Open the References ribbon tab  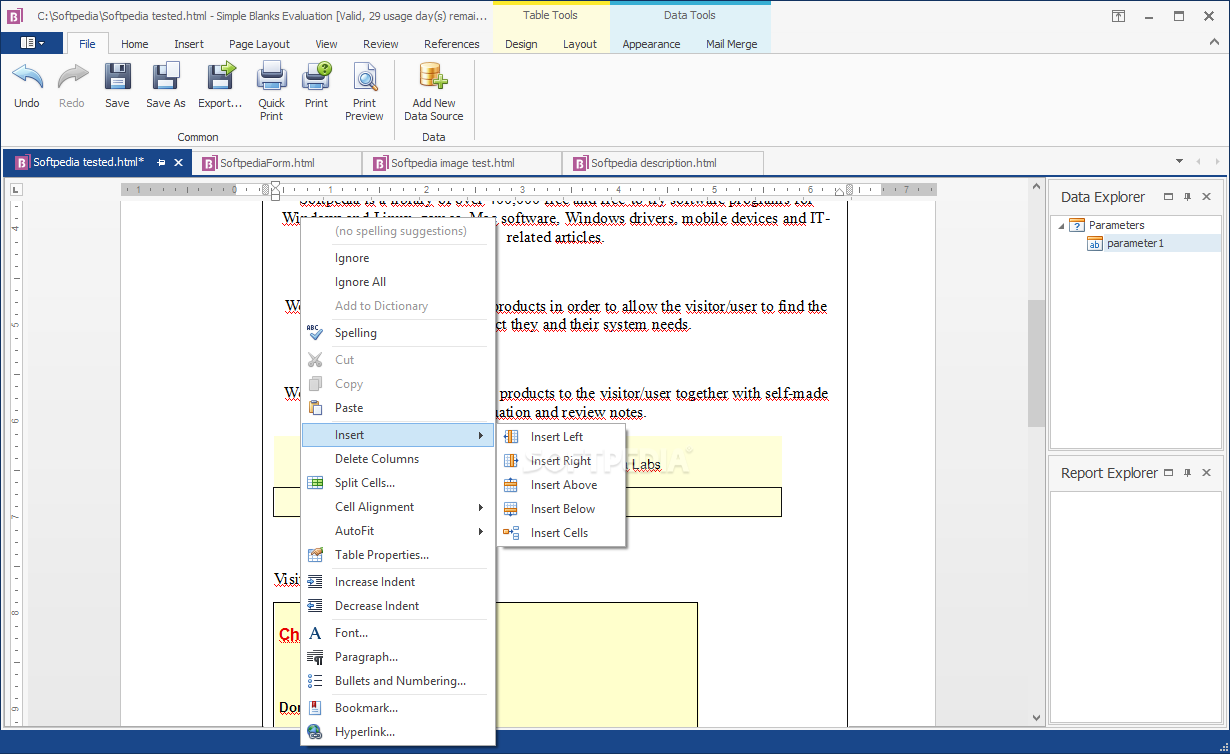[x=452, y=44]
